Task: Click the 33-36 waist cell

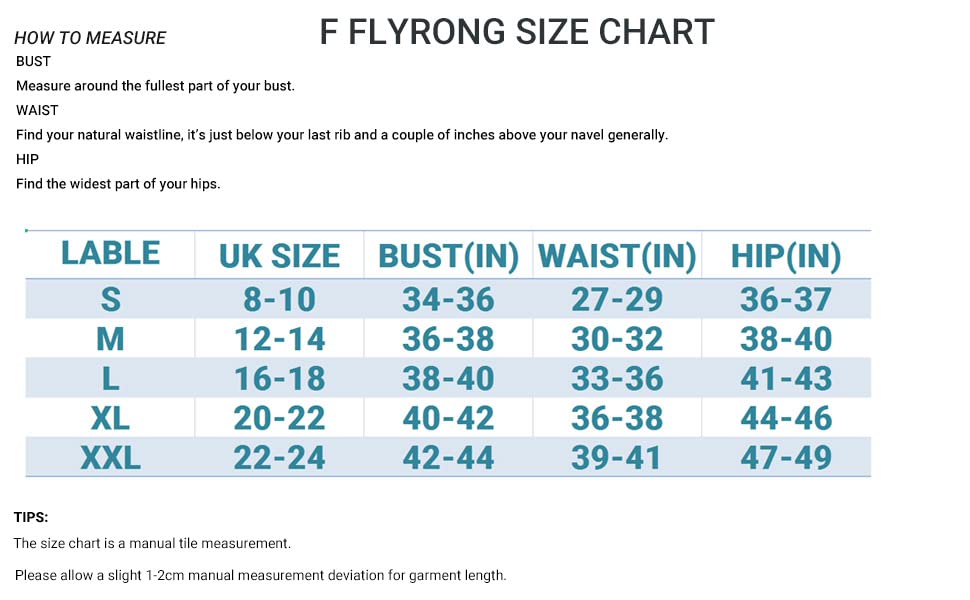Action: pos(617,378)
